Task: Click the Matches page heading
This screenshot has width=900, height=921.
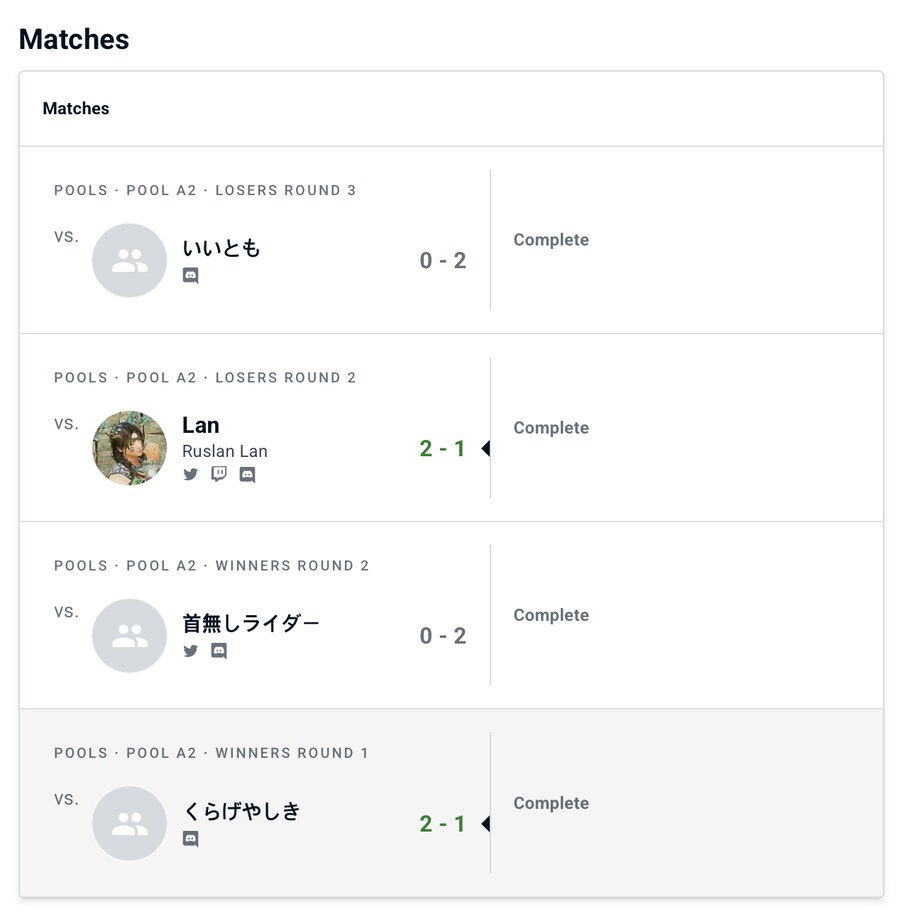Action: 73,39
